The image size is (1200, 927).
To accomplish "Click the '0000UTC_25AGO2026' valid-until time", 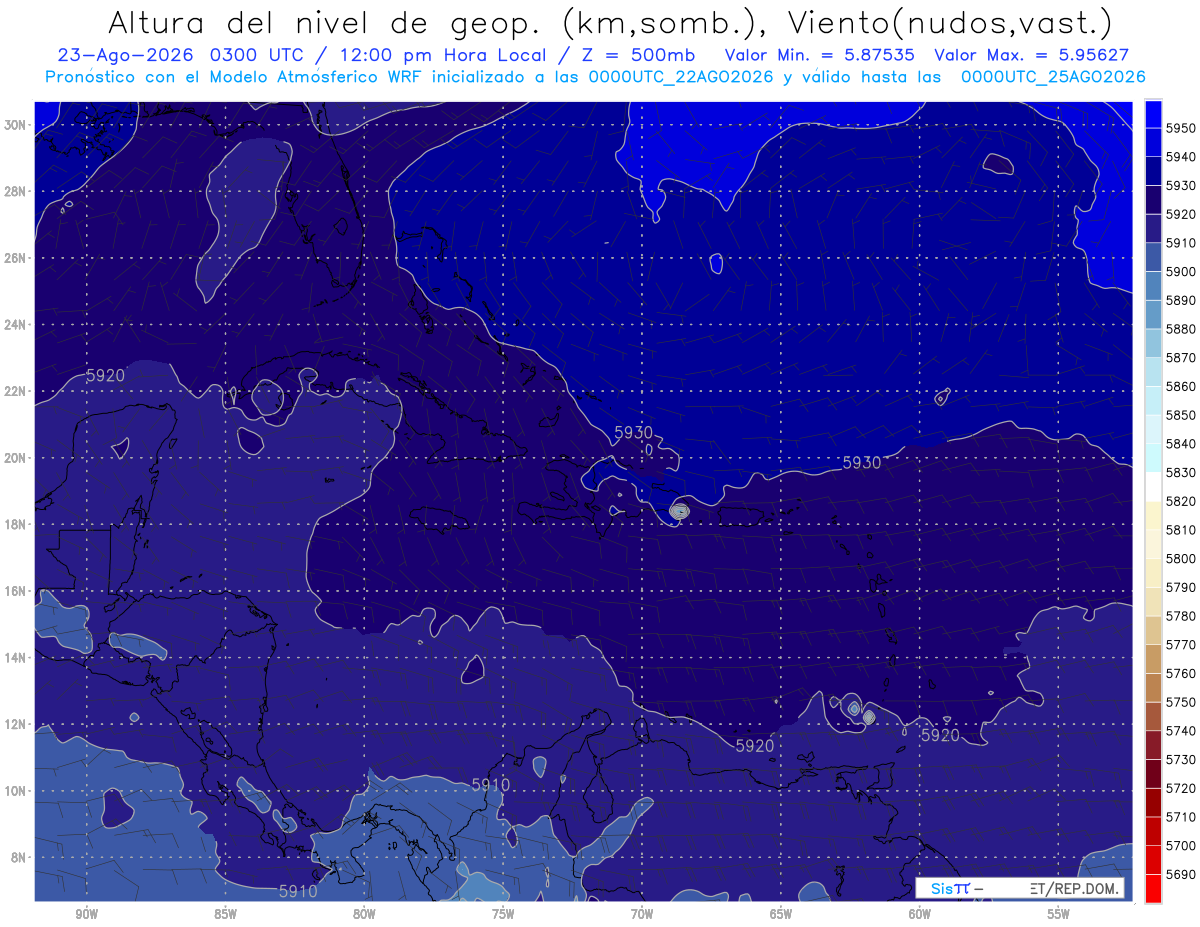I will click(1053, 76).
